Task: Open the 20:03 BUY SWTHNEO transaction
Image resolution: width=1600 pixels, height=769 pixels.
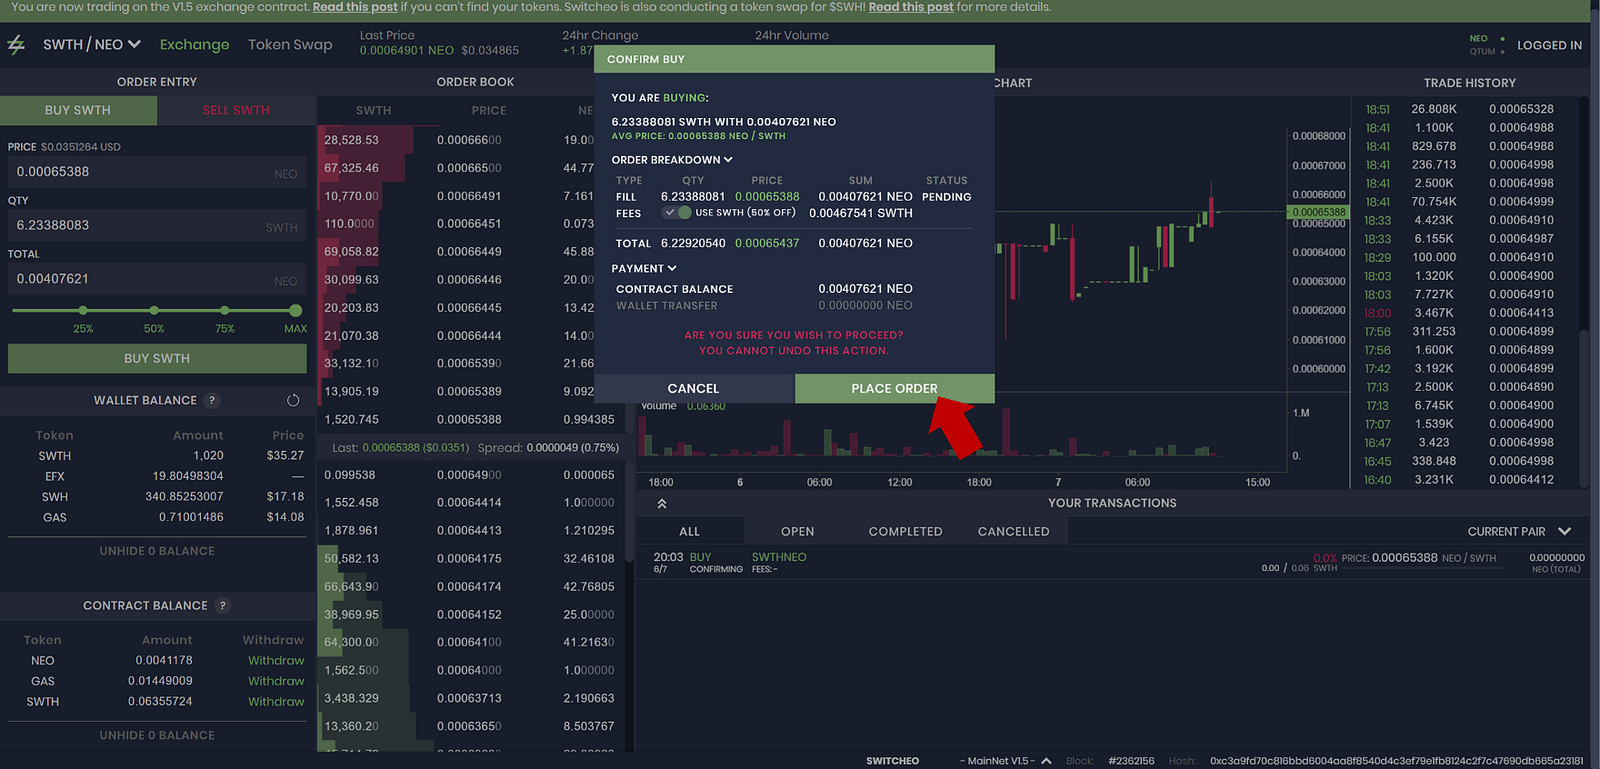Action: (x=1112, y=563)
